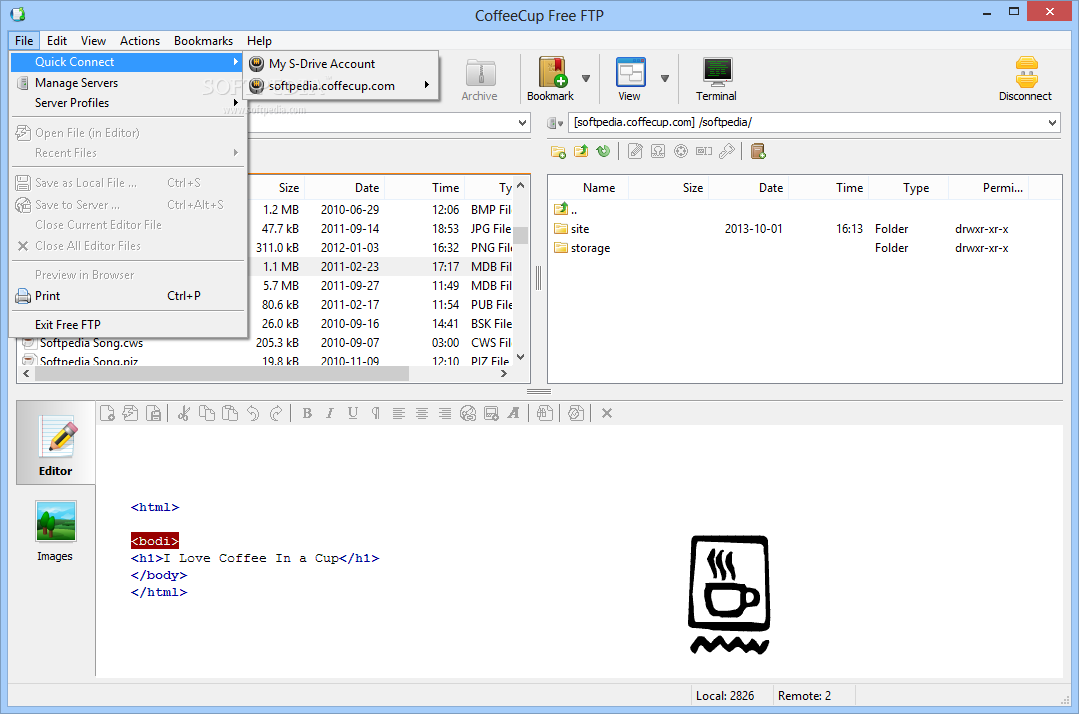The image size is (1079, 714).
Task: Open the Bookmarks menu
Action: [203, 41]
